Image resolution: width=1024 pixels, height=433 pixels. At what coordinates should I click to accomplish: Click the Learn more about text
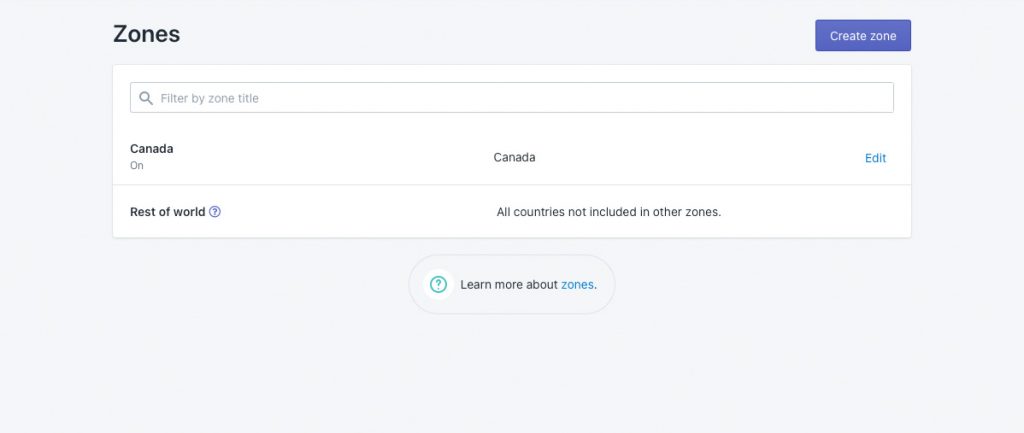coord(509,285)
